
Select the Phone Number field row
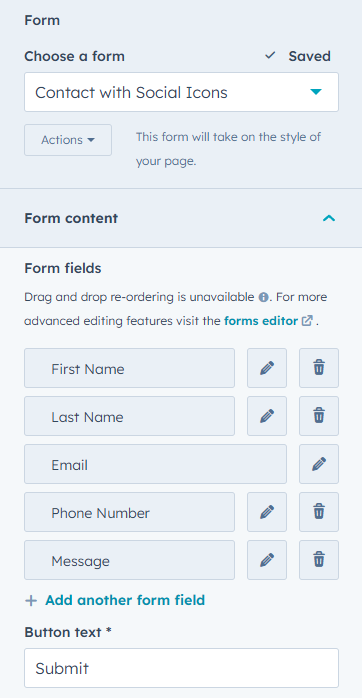click(129, 512)
